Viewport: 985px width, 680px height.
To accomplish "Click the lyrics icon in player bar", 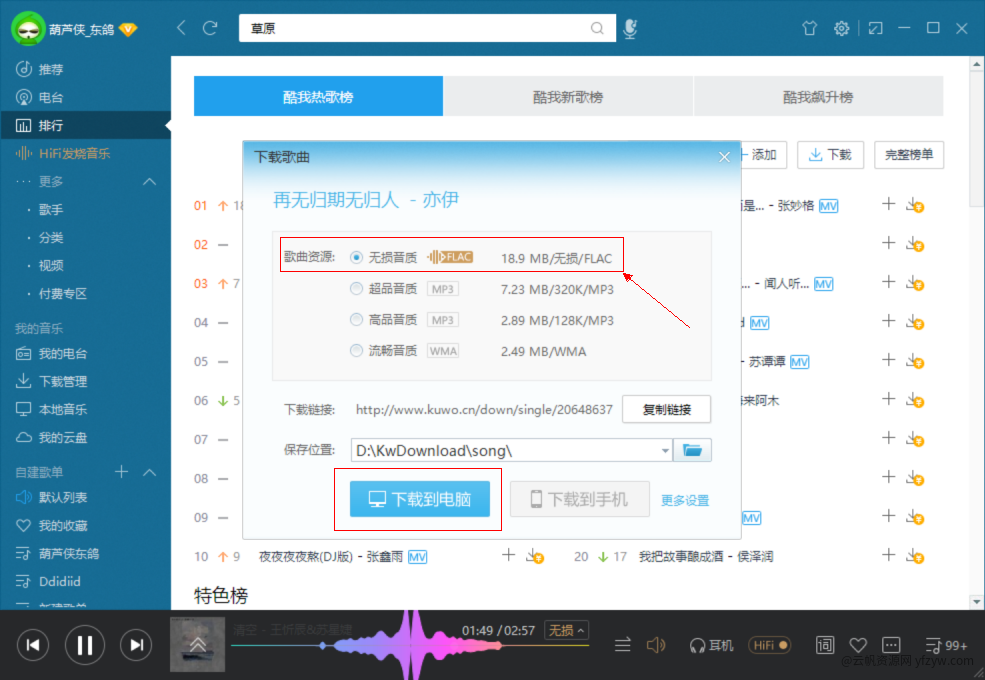I will 825,645.
